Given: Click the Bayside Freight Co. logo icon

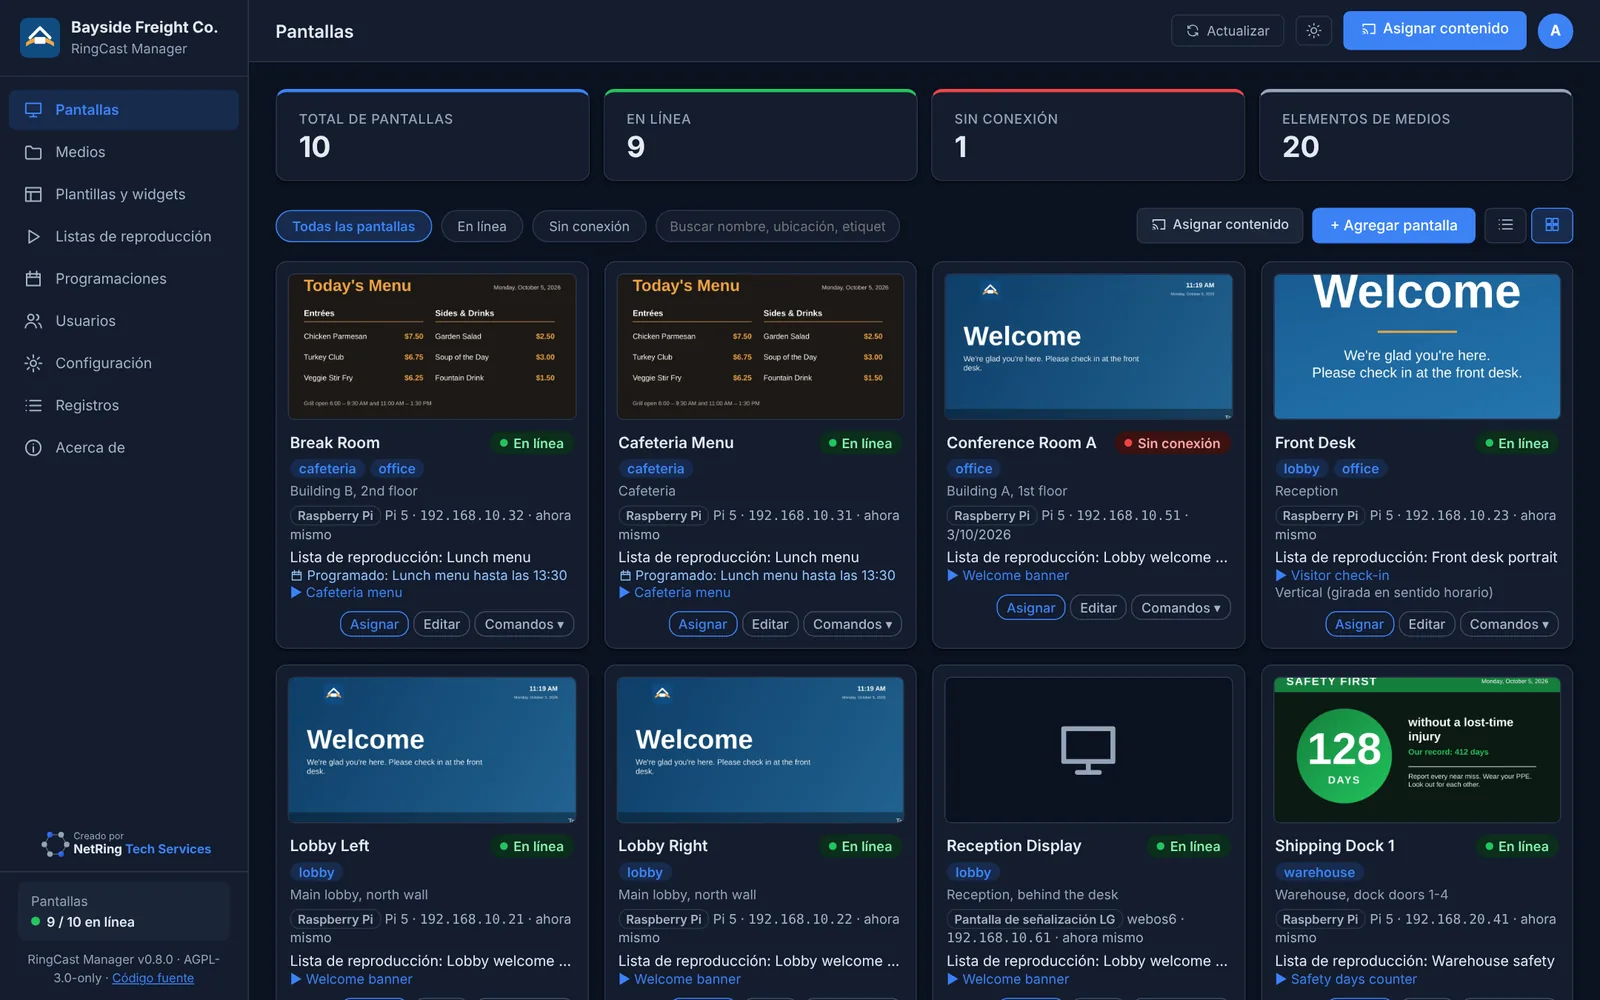Looking at the screenshot, I should [x=40, y=37].
